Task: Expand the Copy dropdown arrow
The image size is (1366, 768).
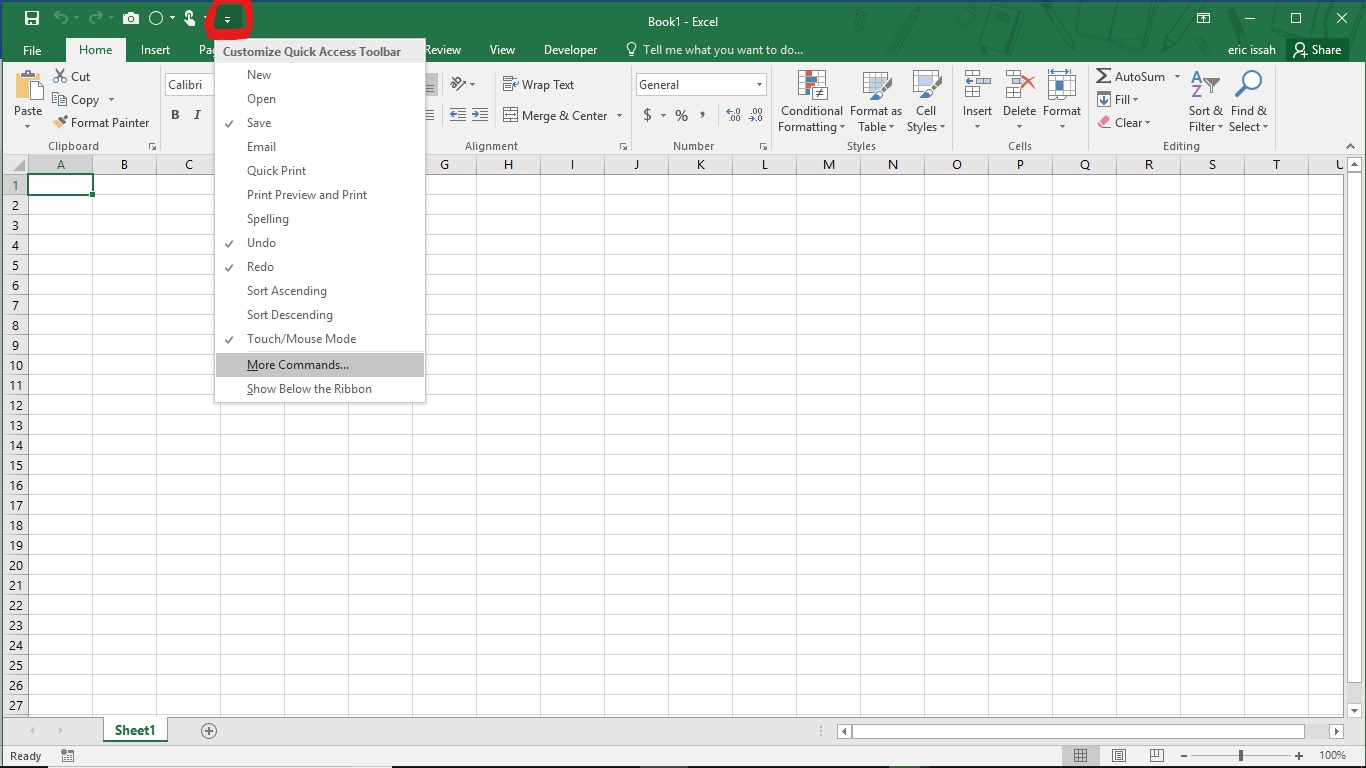Action: (x=111, y=100)
